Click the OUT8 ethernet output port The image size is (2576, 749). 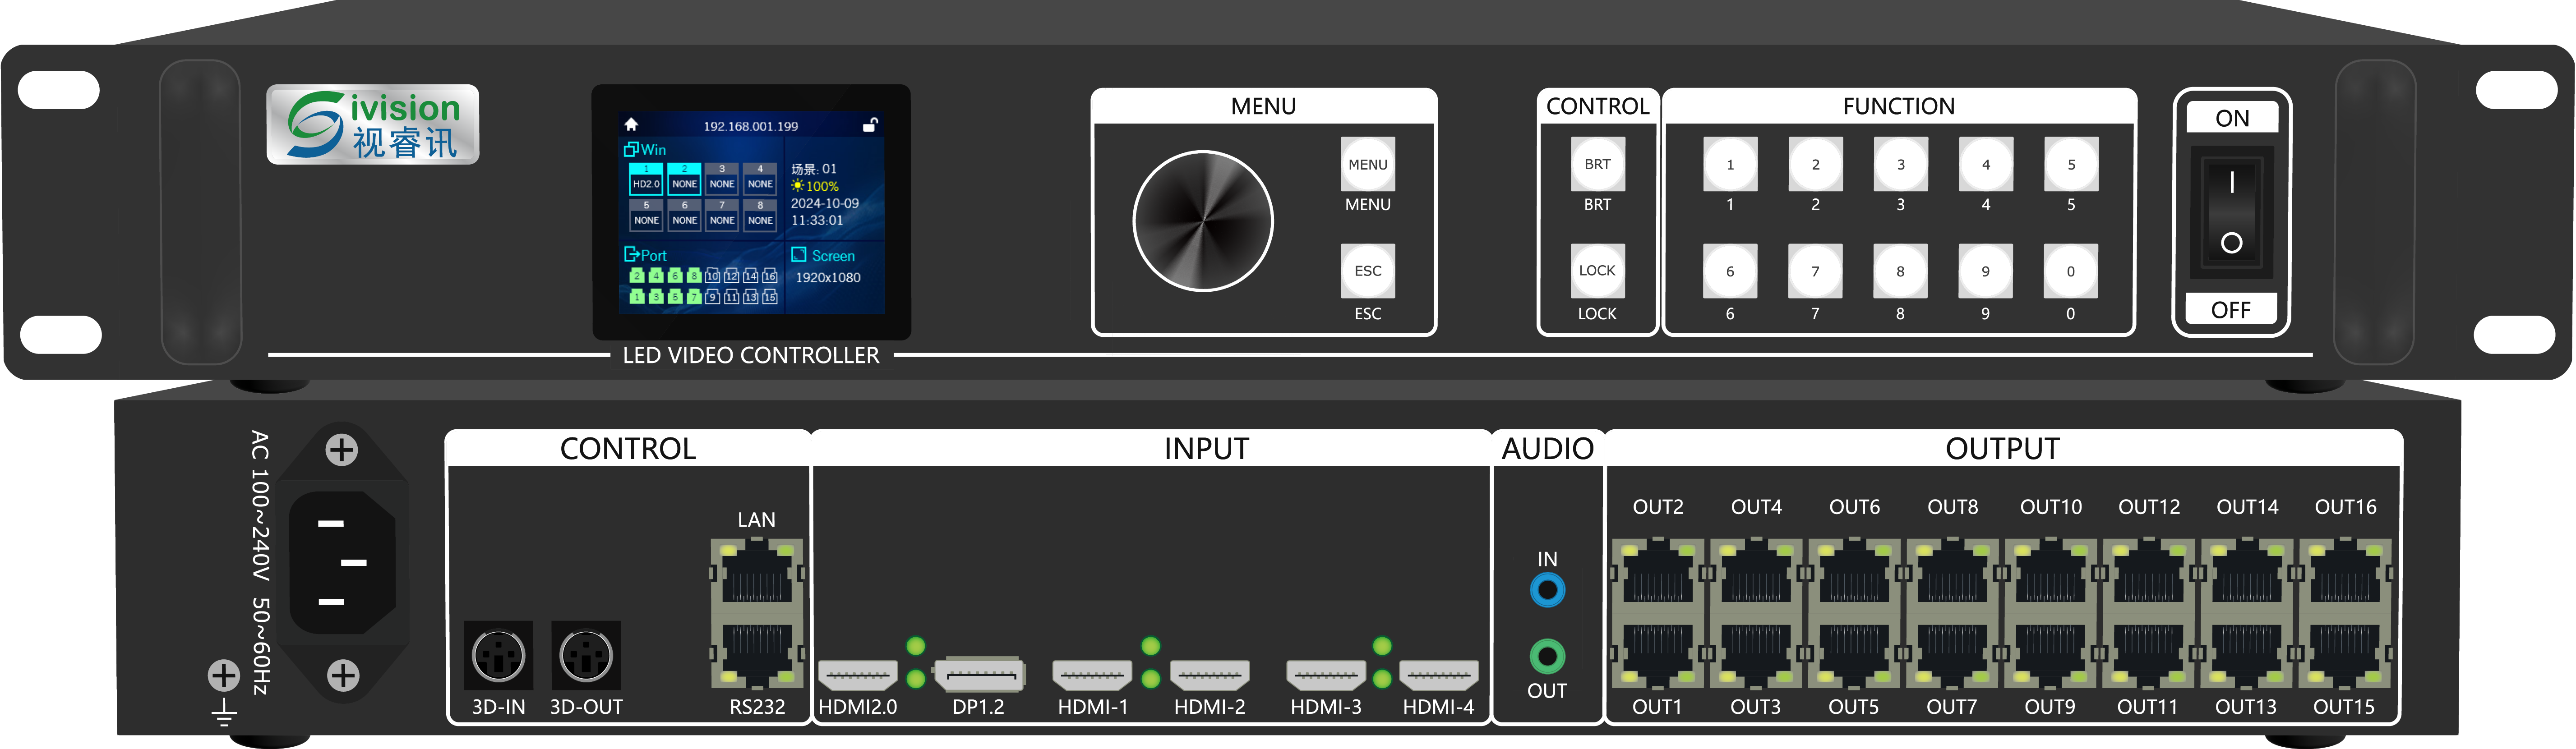(1952, 574)
